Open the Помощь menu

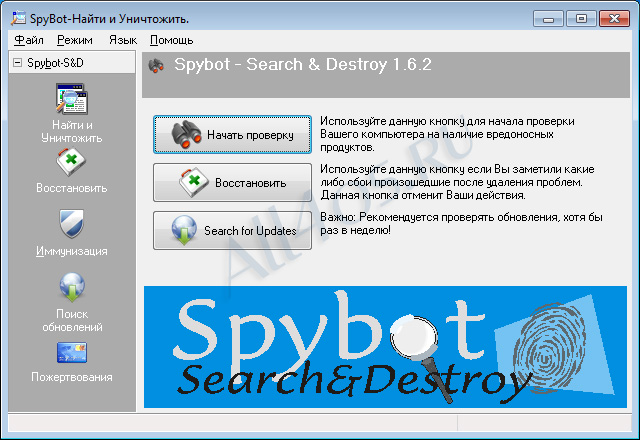(171, 40)
